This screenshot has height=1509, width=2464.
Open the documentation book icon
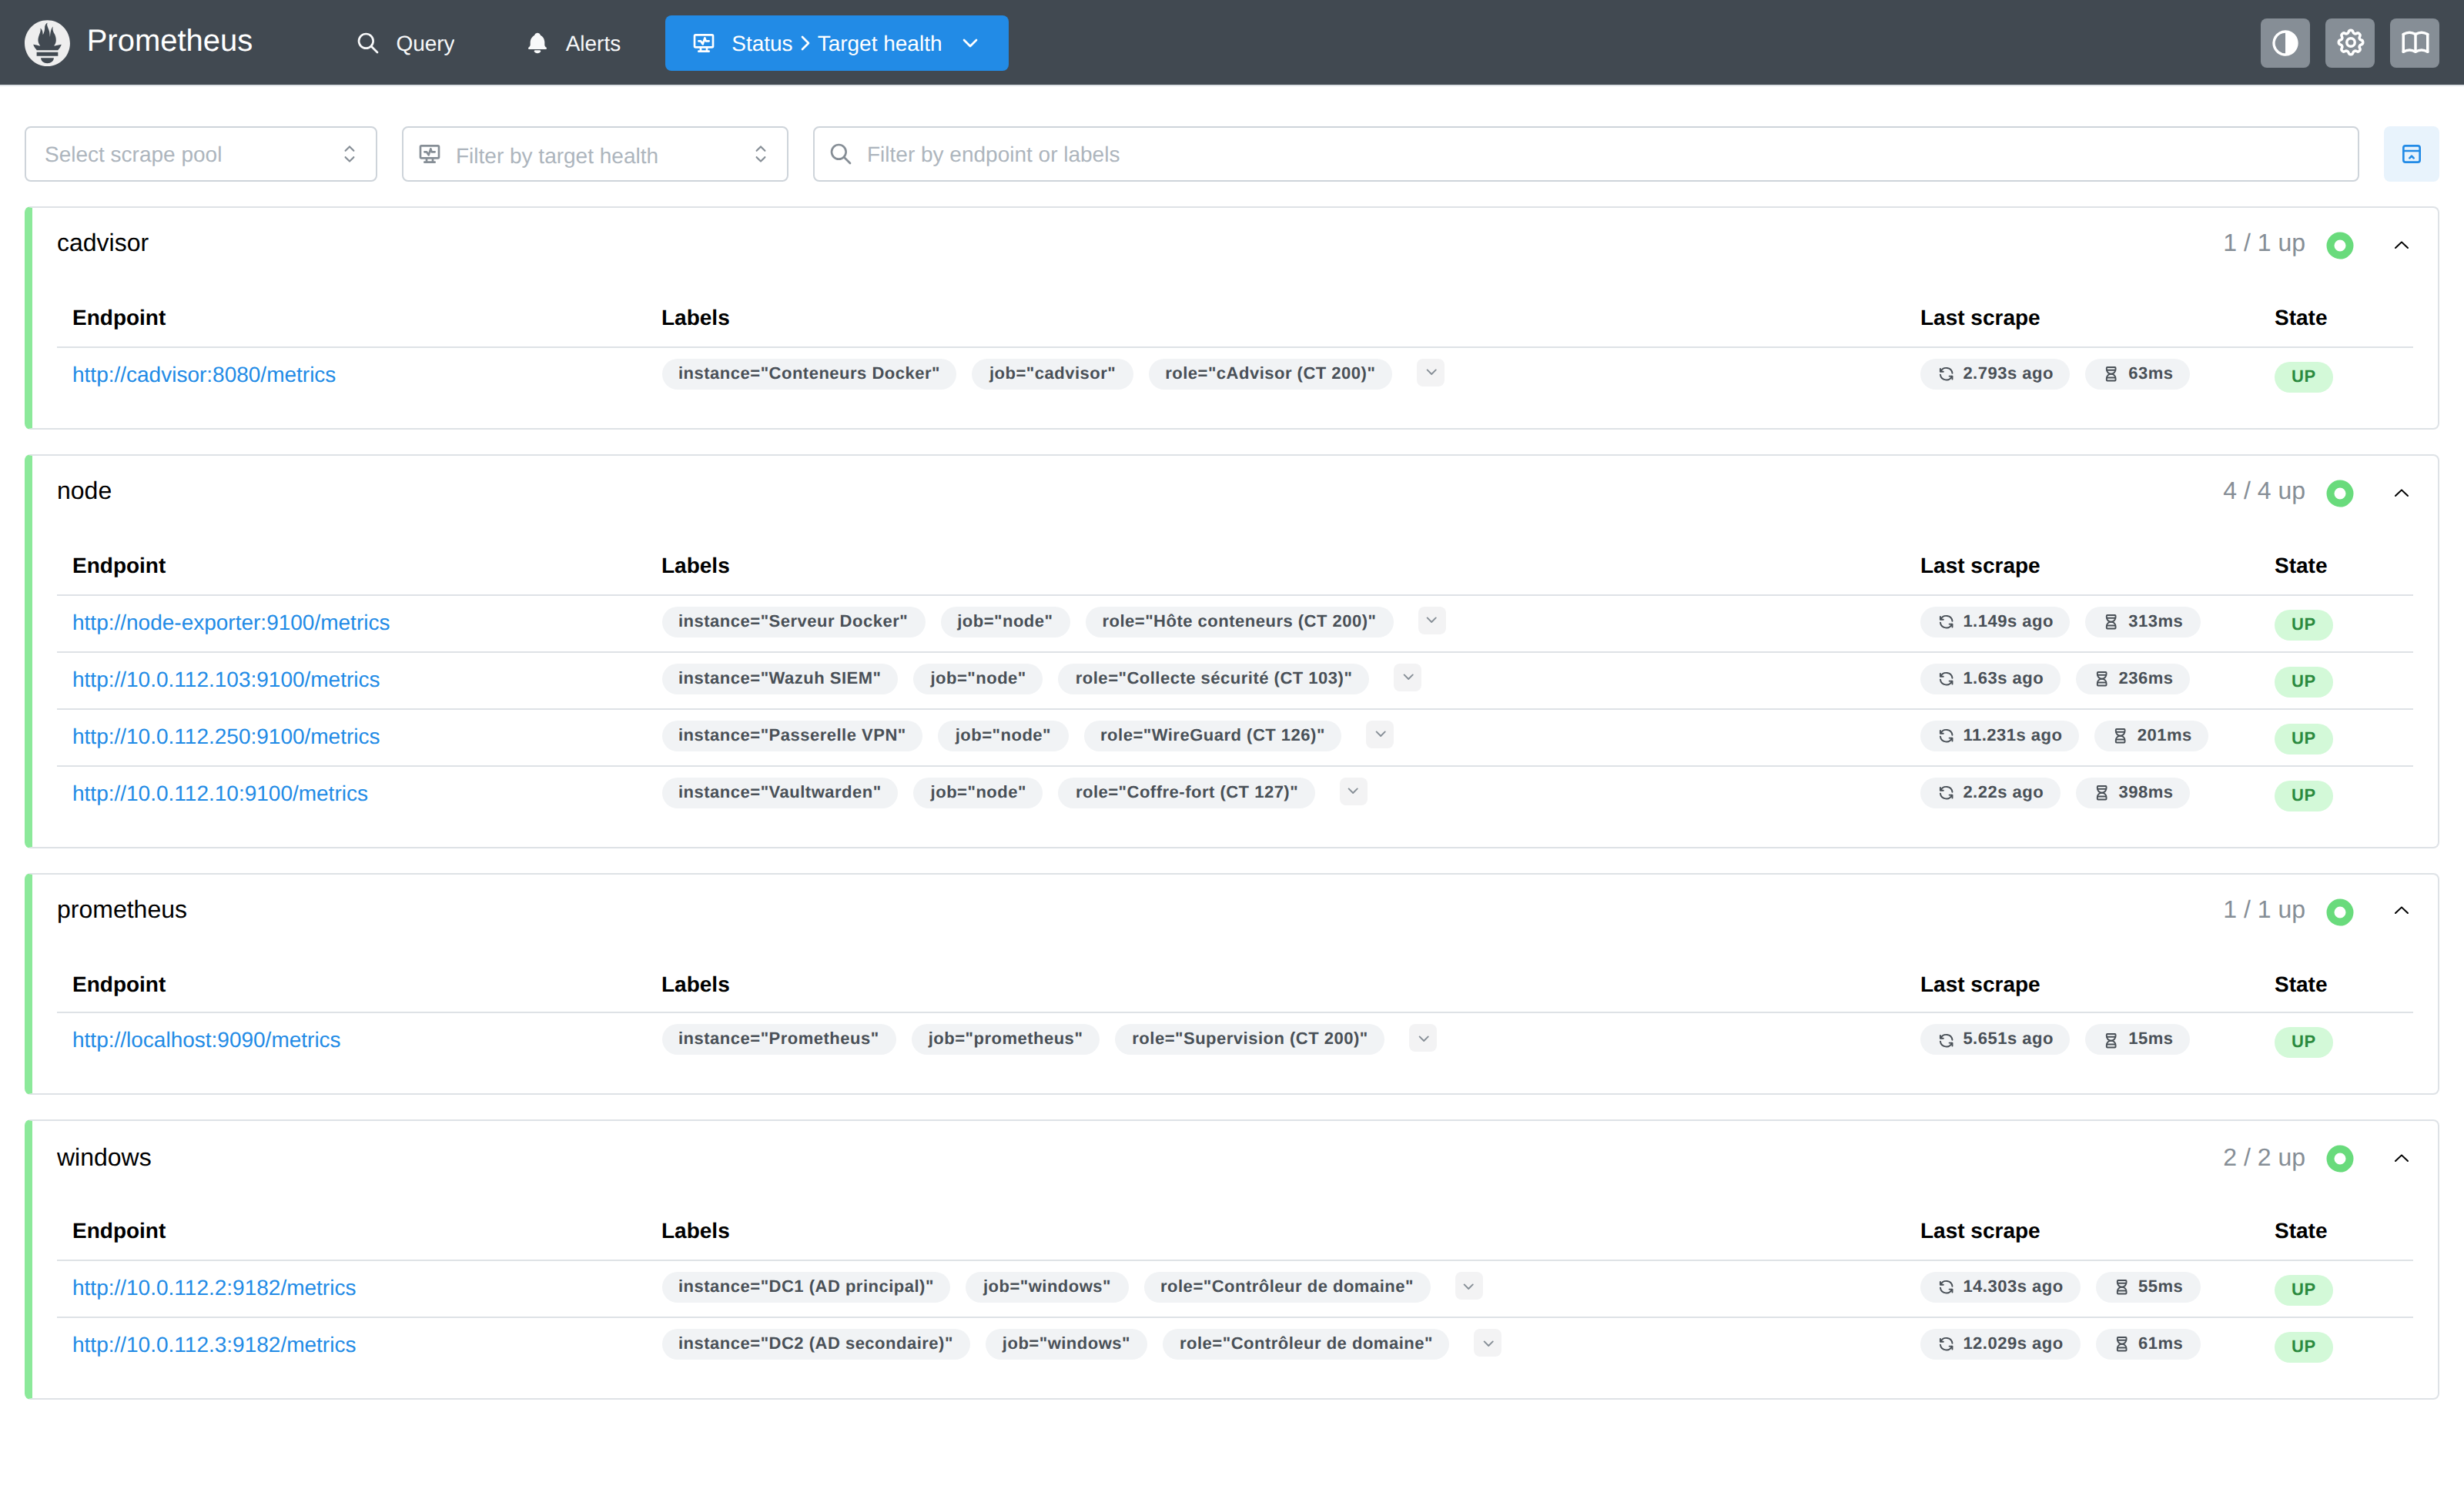point(2414,43)
